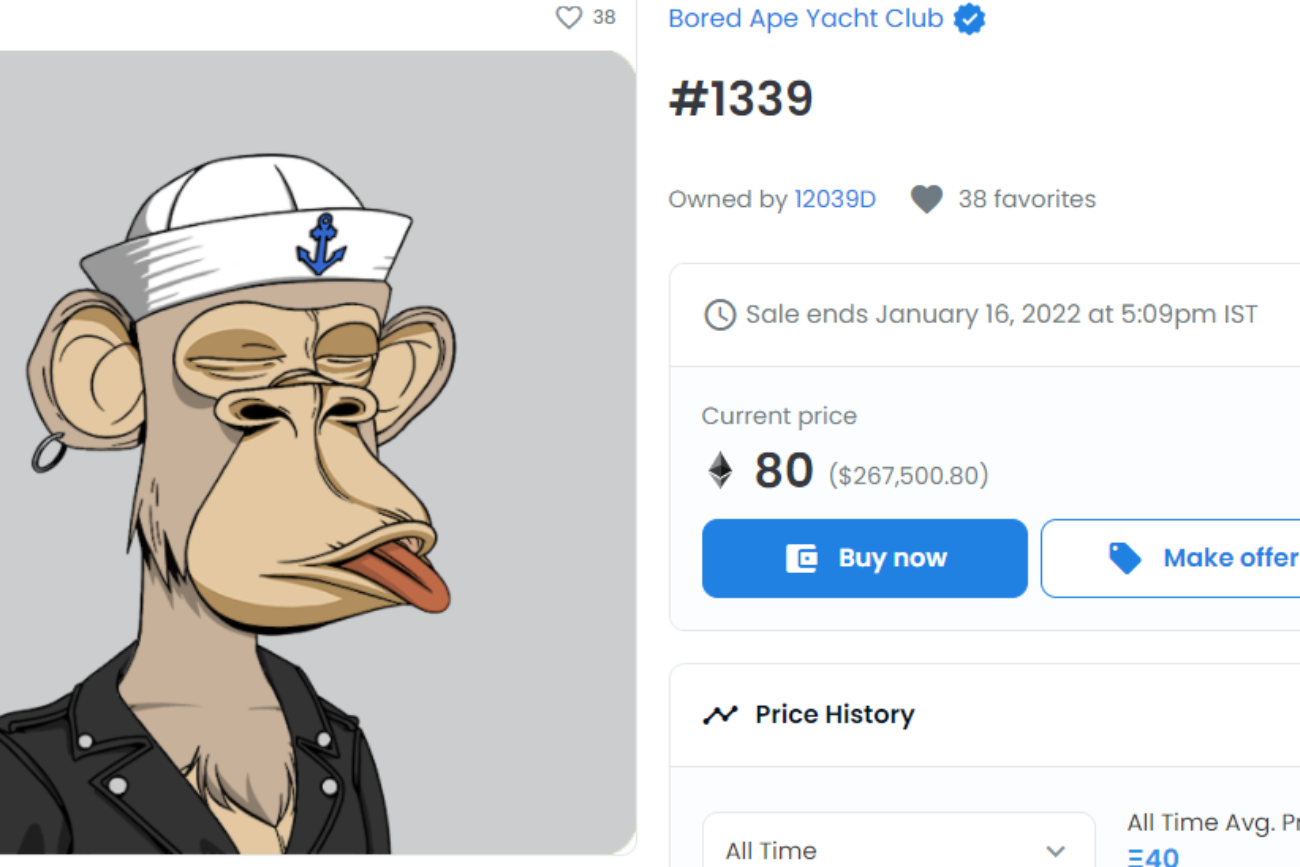The width and height of the screenshot is (1300, 867).
Task: Collapse the Price History section header
Action: 984,715
